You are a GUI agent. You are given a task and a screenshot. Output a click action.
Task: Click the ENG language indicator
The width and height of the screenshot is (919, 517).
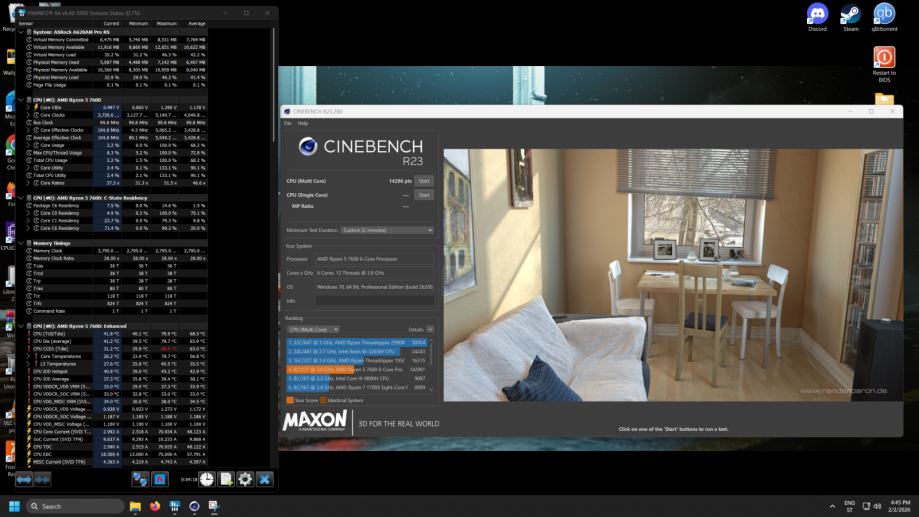(x=849, y=506)
